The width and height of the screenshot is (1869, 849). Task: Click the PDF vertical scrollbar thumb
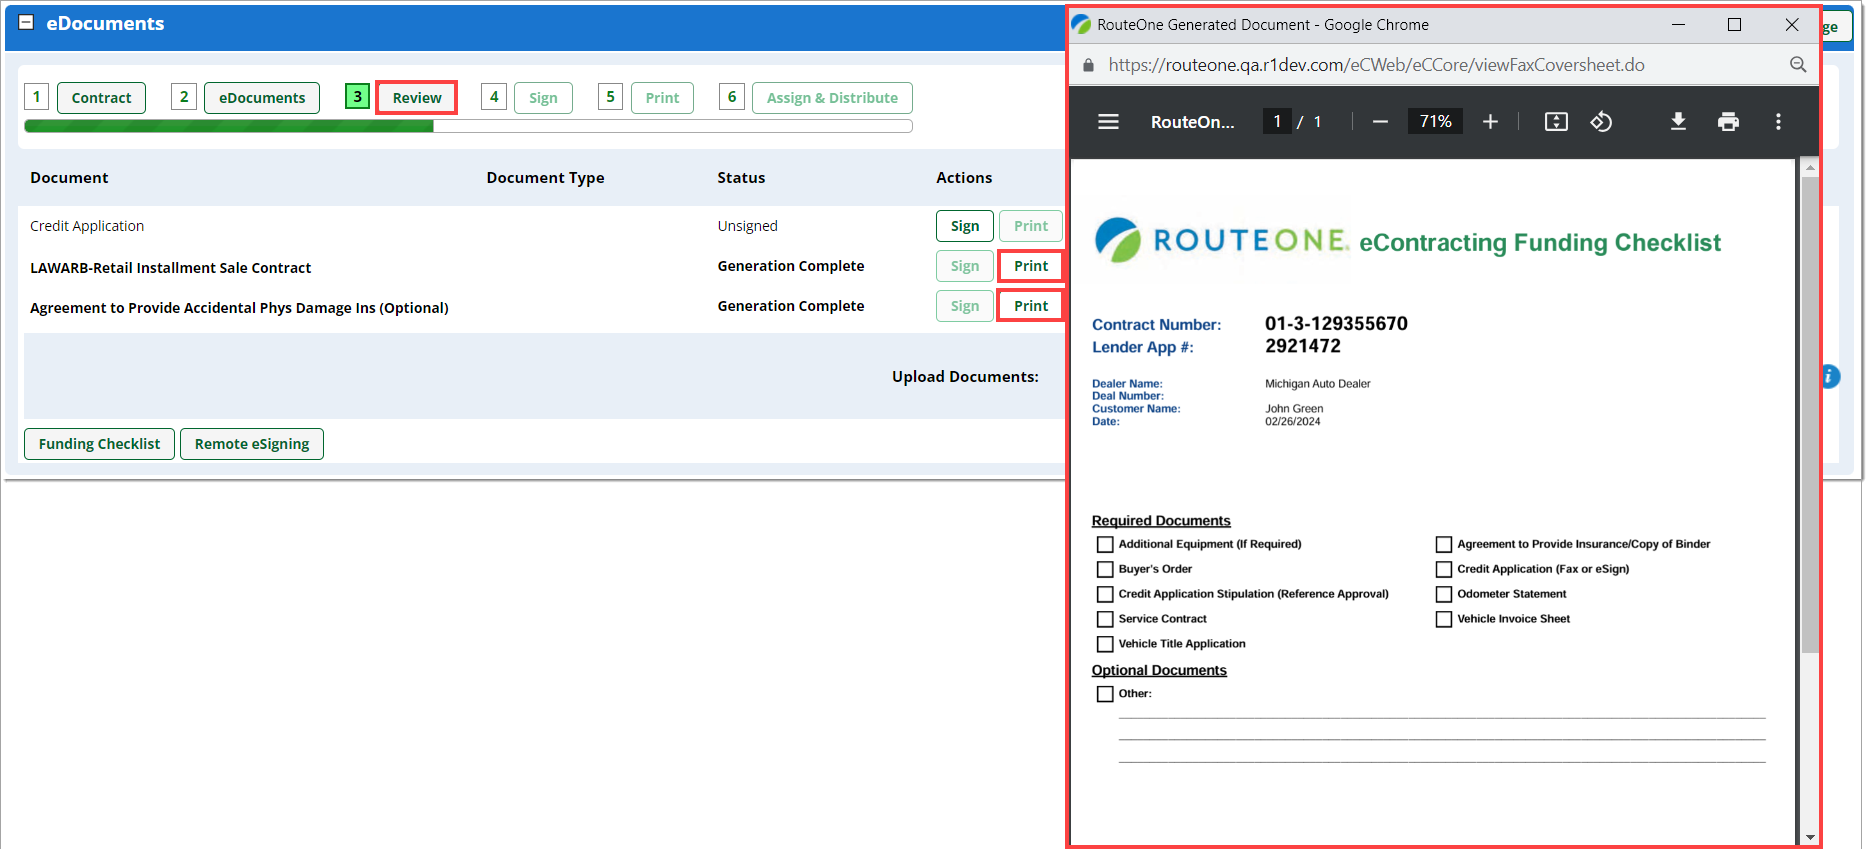click(x=1809, y=415)
